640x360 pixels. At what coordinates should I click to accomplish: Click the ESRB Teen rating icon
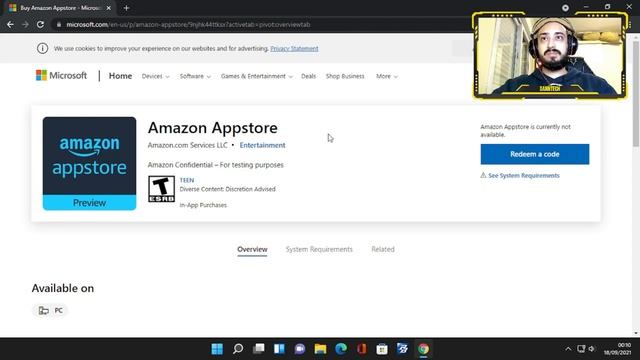(162, 189)
